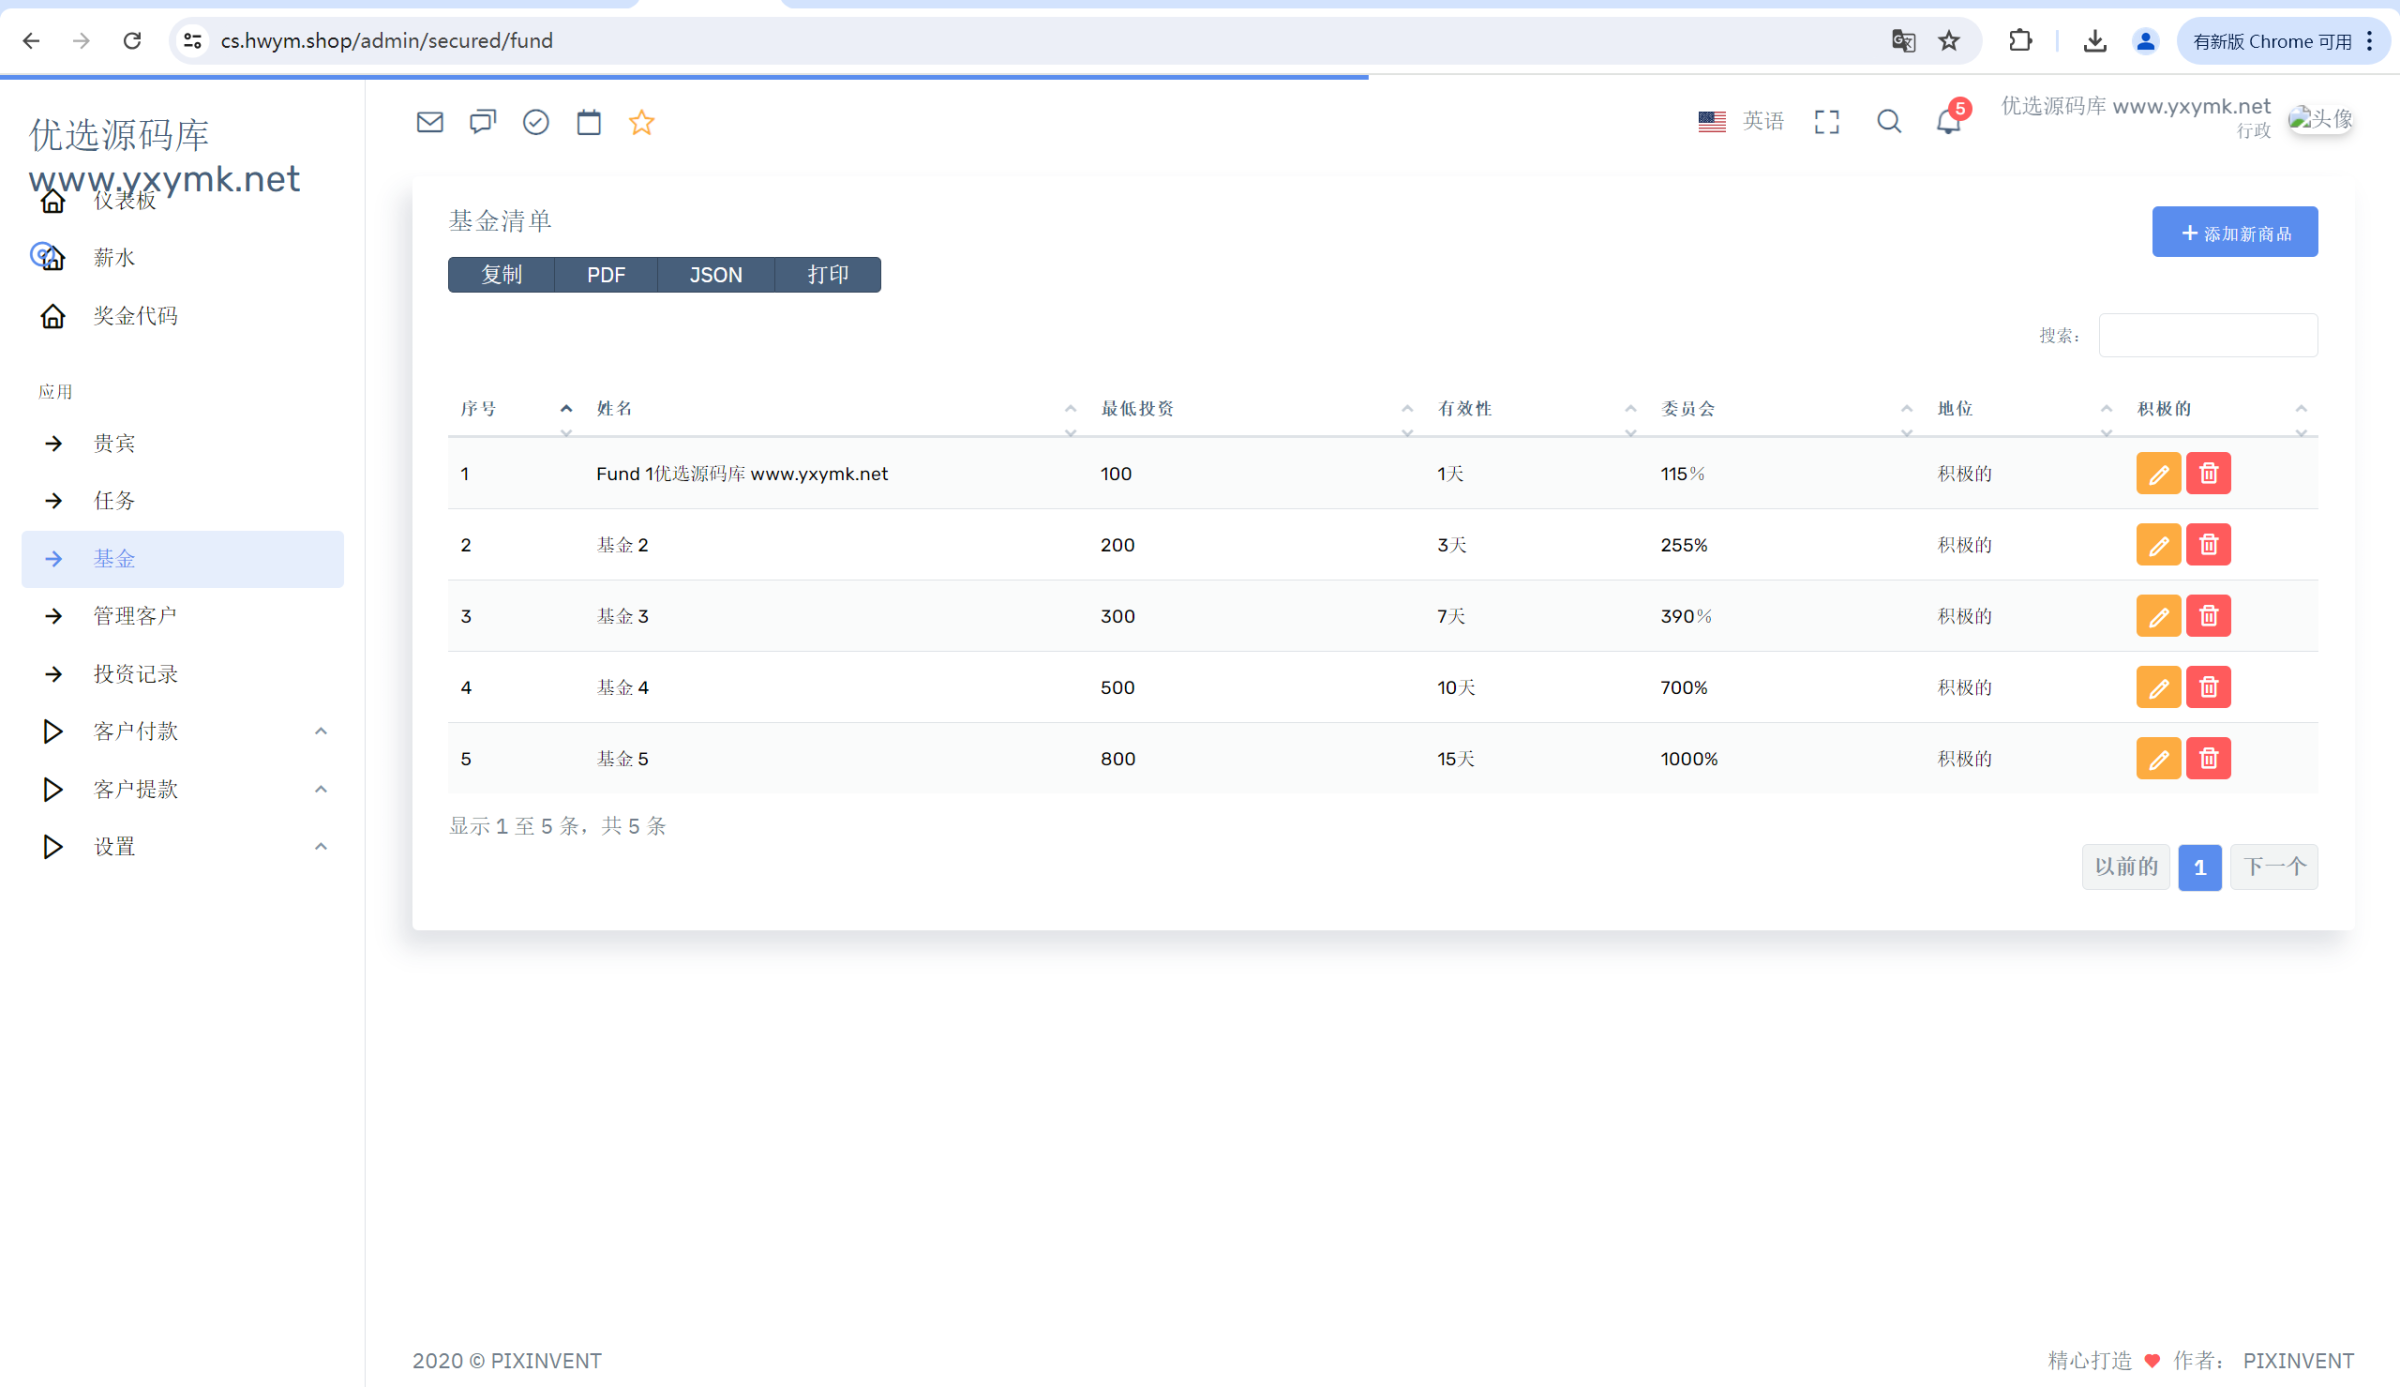Open notifications bell with badge 5

tap(1948, 121)
